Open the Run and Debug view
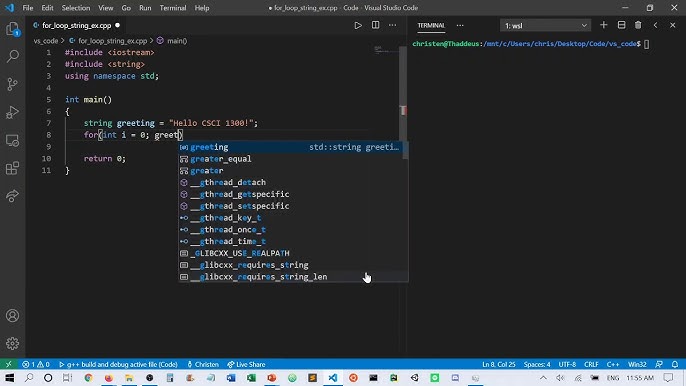The width and height of the screenshot is (686, 386). pyautogui.click(x=13, y=112)
